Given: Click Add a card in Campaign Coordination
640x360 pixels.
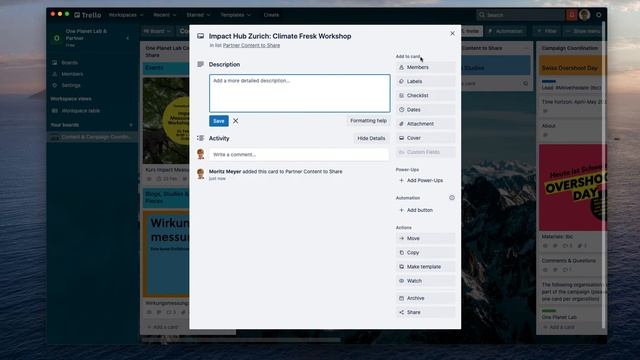Looking at the screenshot, I should [x=561, y=327].
